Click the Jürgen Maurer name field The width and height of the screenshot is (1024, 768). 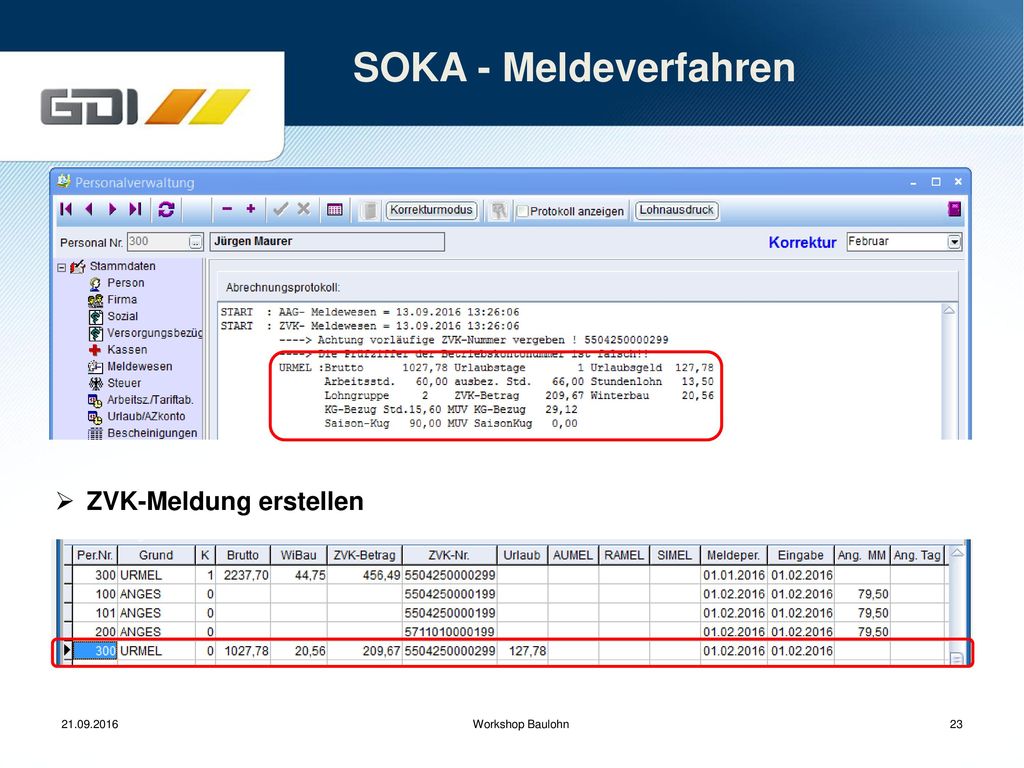(327, 242)
